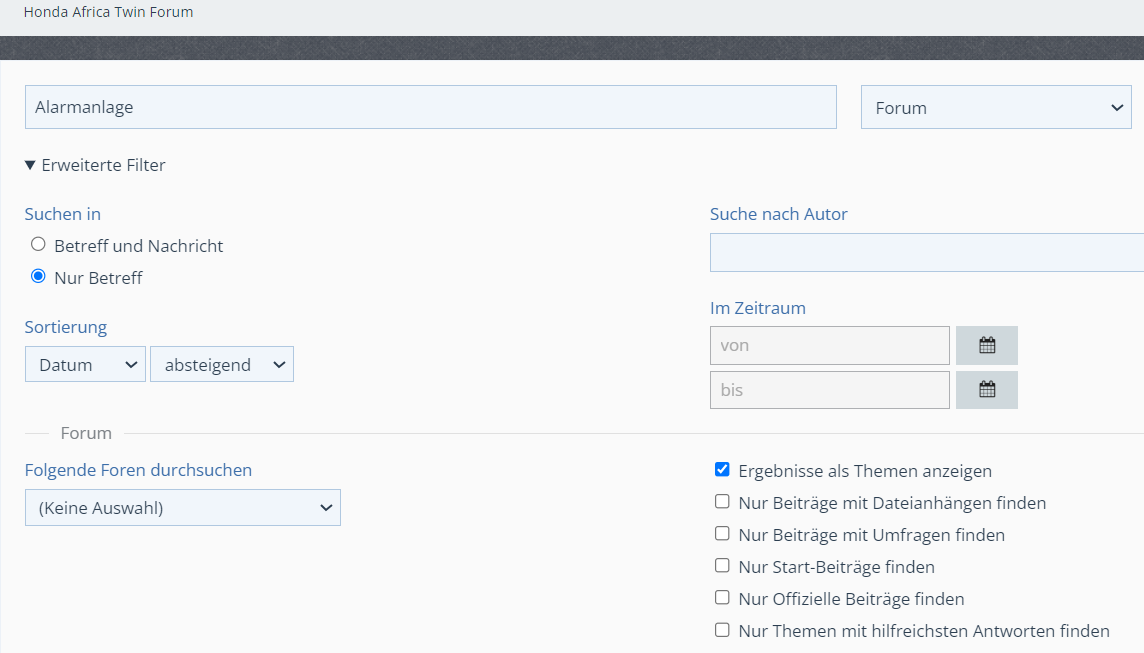Open the 'bis' date calendar picker
Viewport: 1144px width, 653px height.
pyautogui.click(x=986, y=390)
